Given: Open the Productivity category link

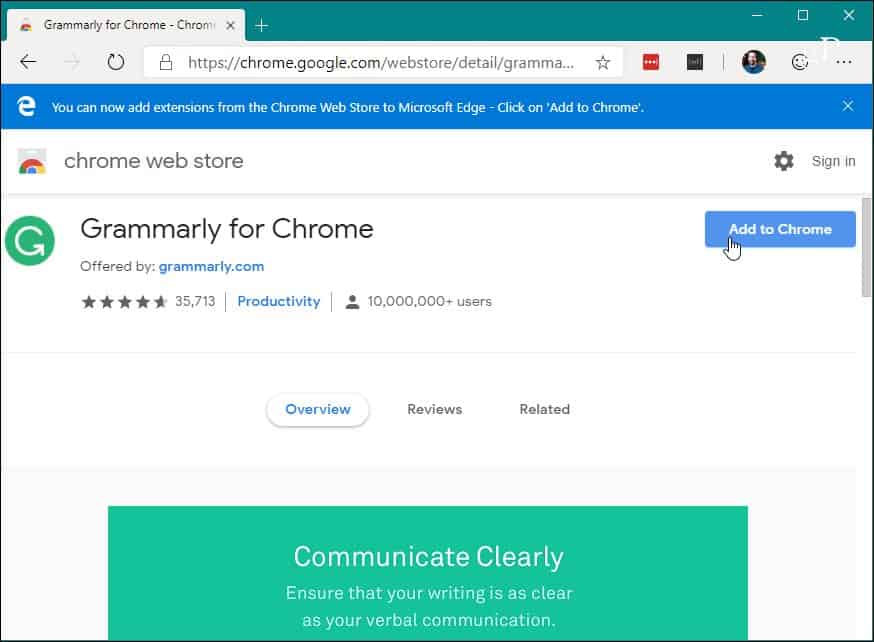Looking at the screenshot, I should [x=279, y=301].
